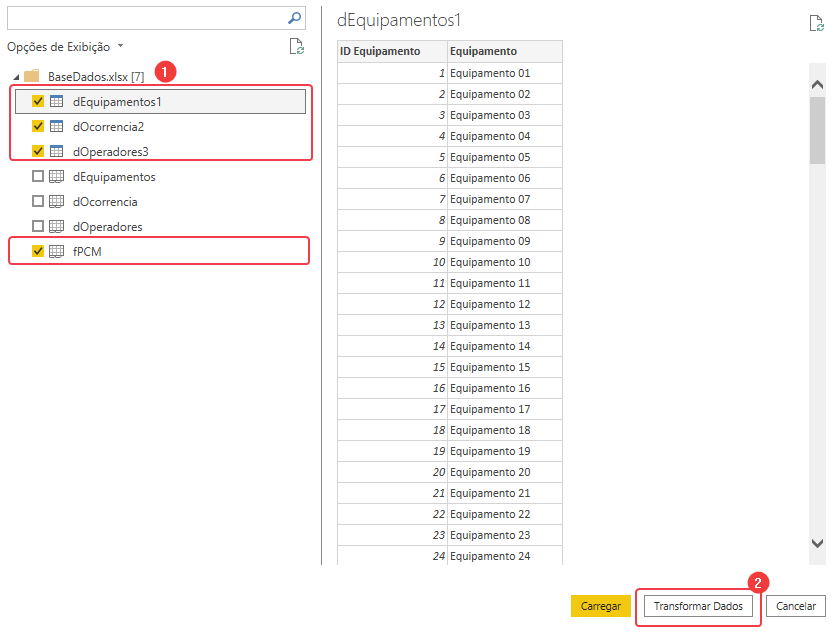Tick the dOcorrencia sheet checkbox
The height and width of the screenshot is (633, 838).
[38, 201]
